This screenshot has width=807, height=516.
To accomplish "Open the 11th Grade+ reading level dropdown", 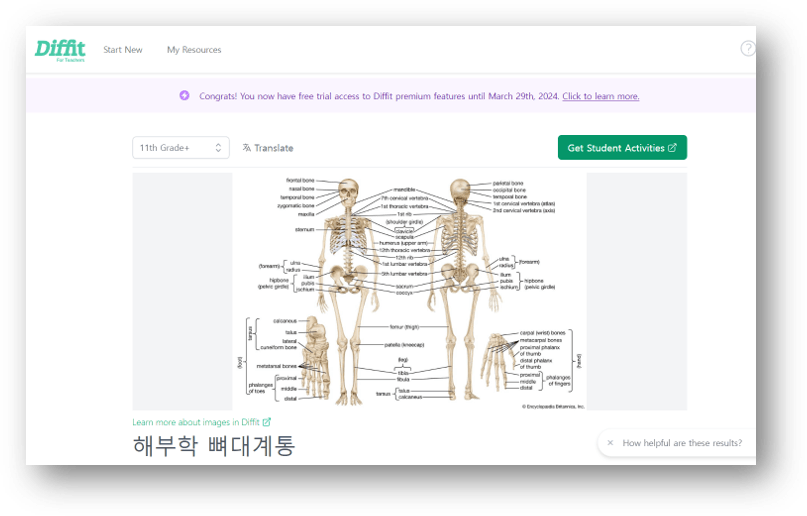I will [x=181, y=148].
